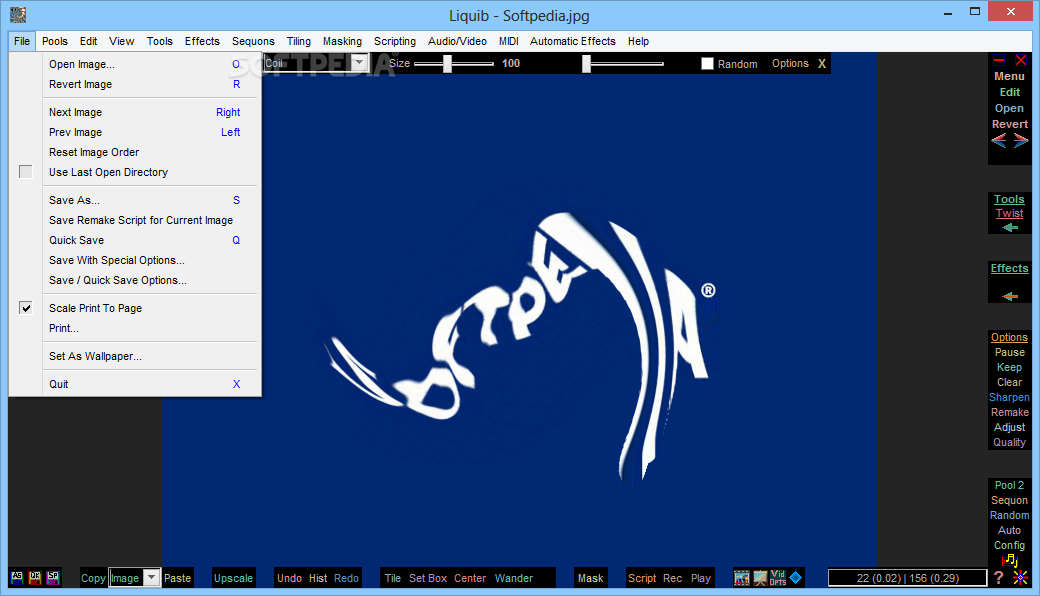The image size is (1040, 596).
Task: Click the presentation easel icon
Action: click(760, 578)
